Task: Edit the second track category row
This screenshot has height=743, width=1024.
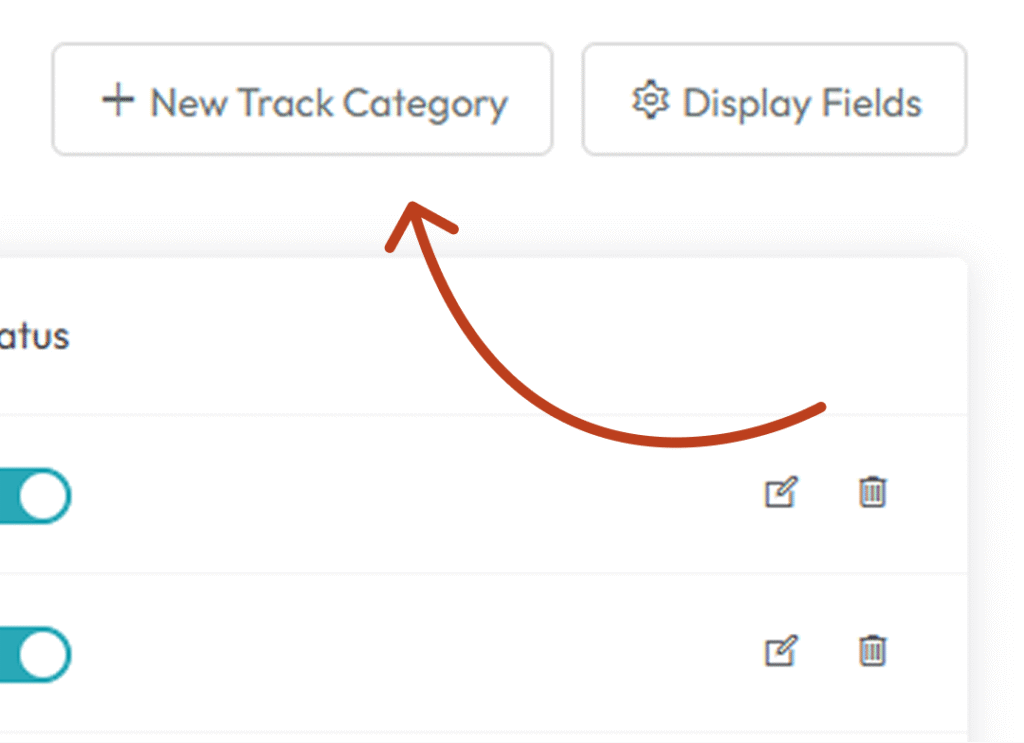Action: [781, 651]
